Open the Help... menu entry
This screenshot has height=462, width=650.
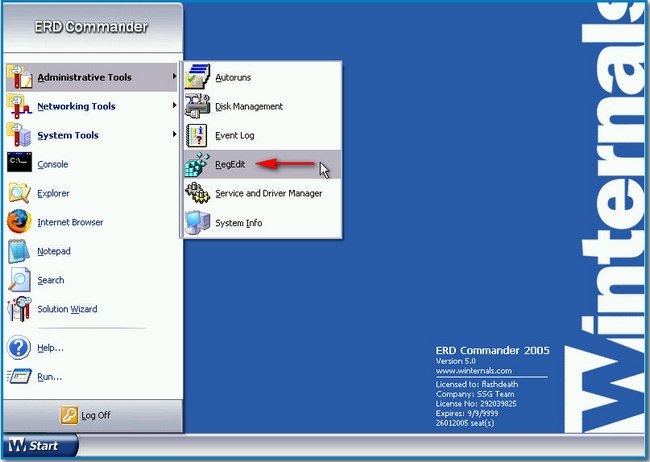(50, 348)
